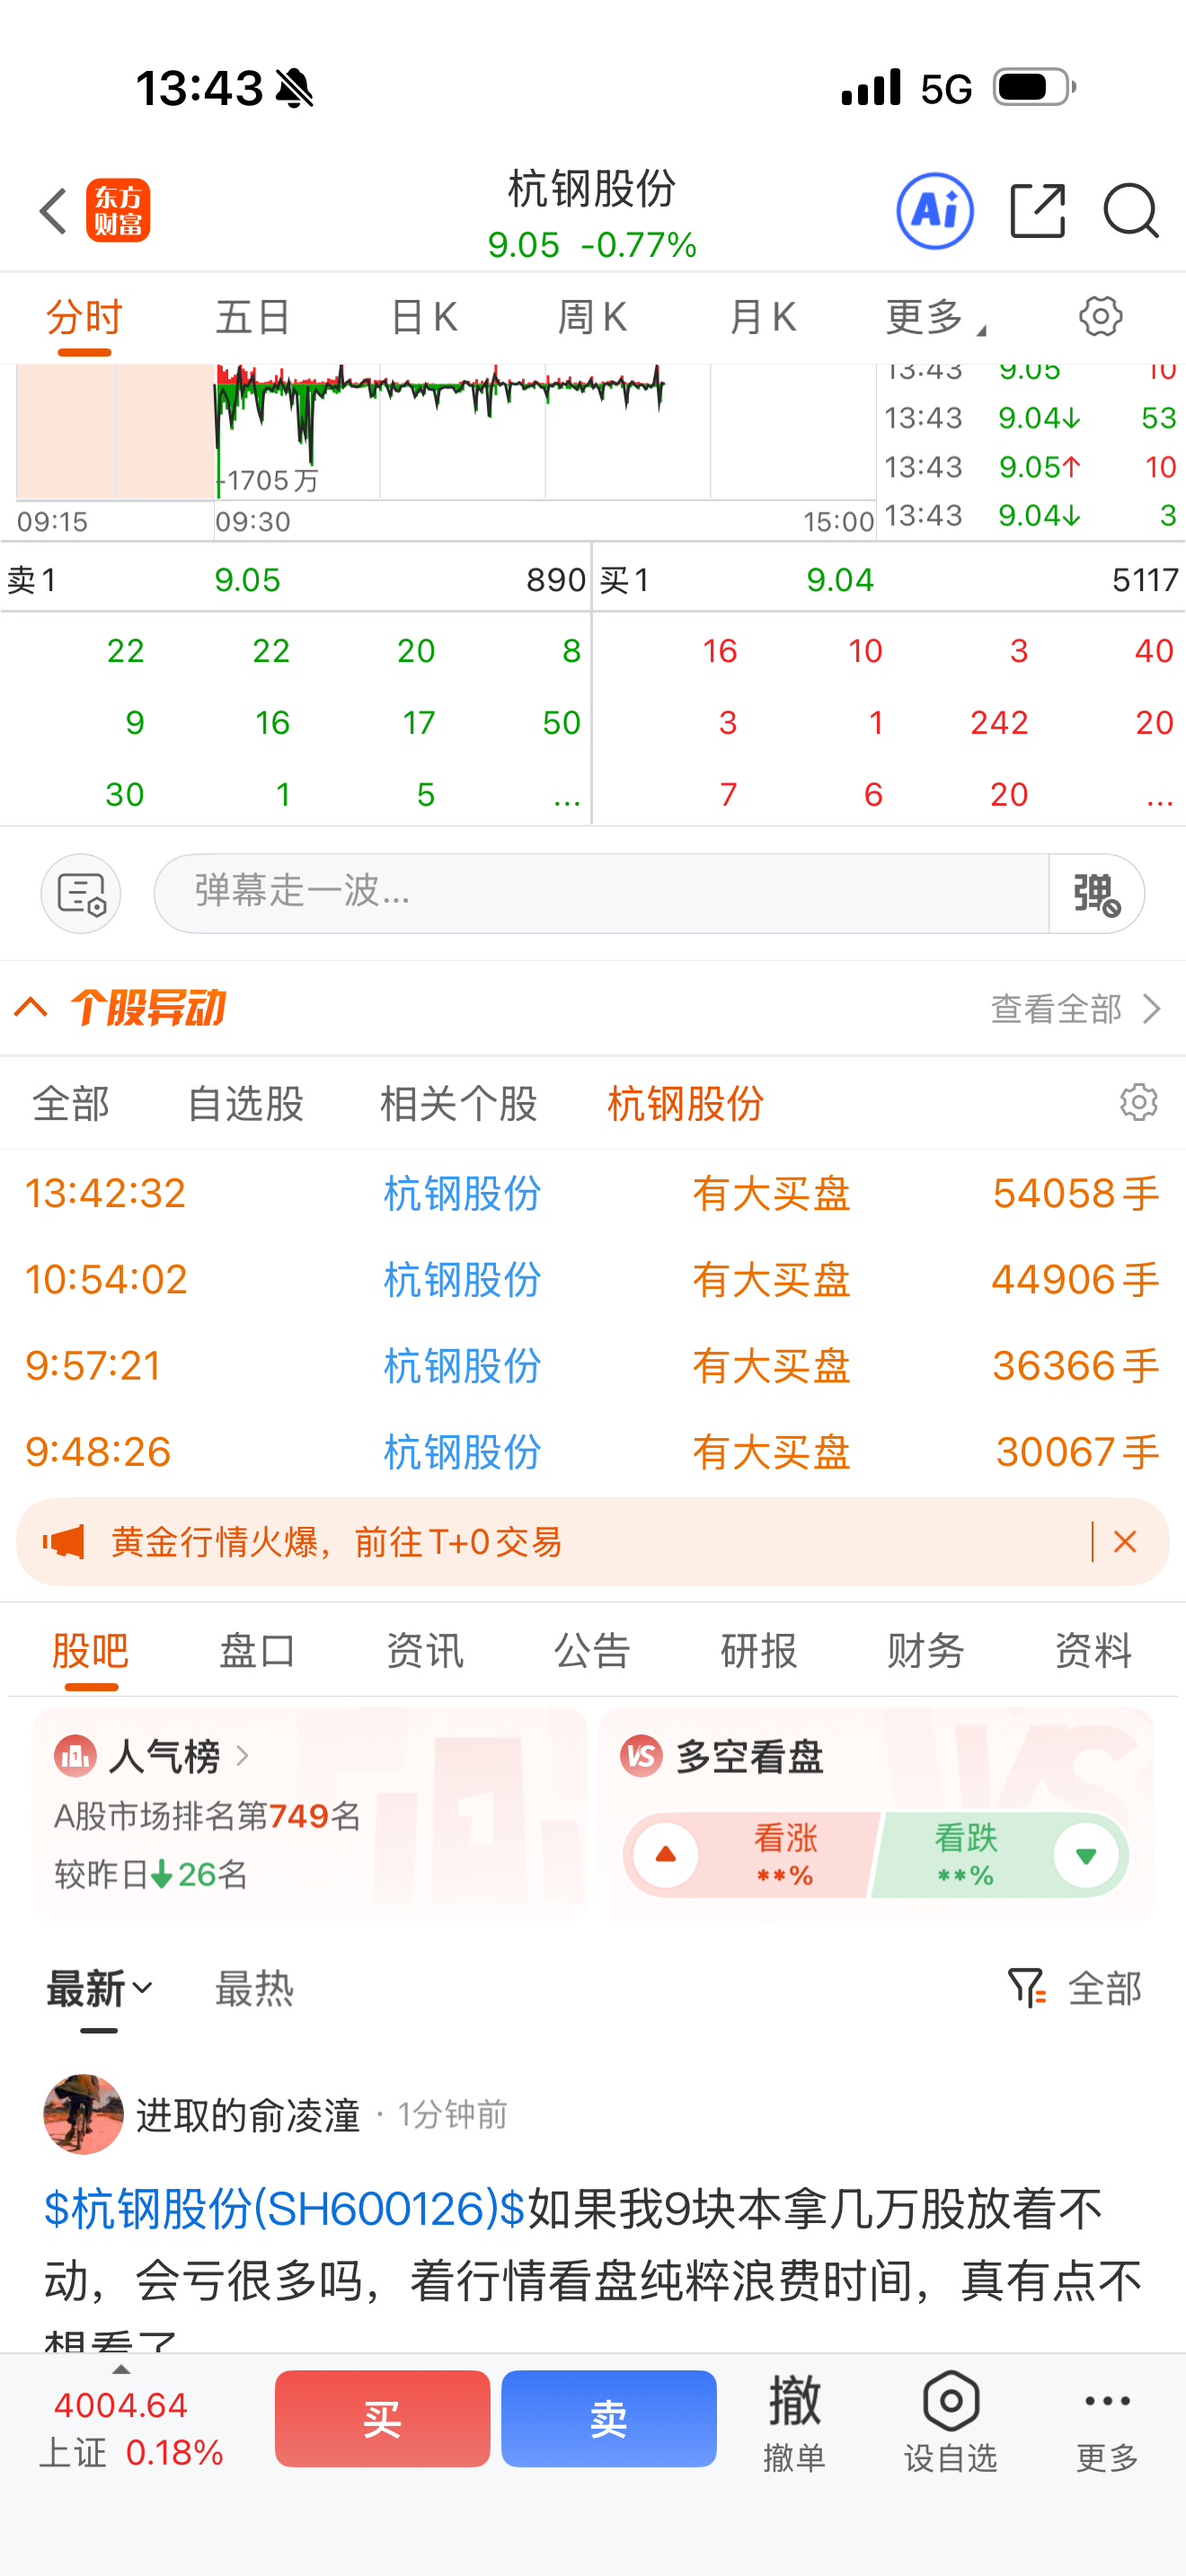
Task: Select the 杭钢股份 filter tab
Action: [685, 1104]
